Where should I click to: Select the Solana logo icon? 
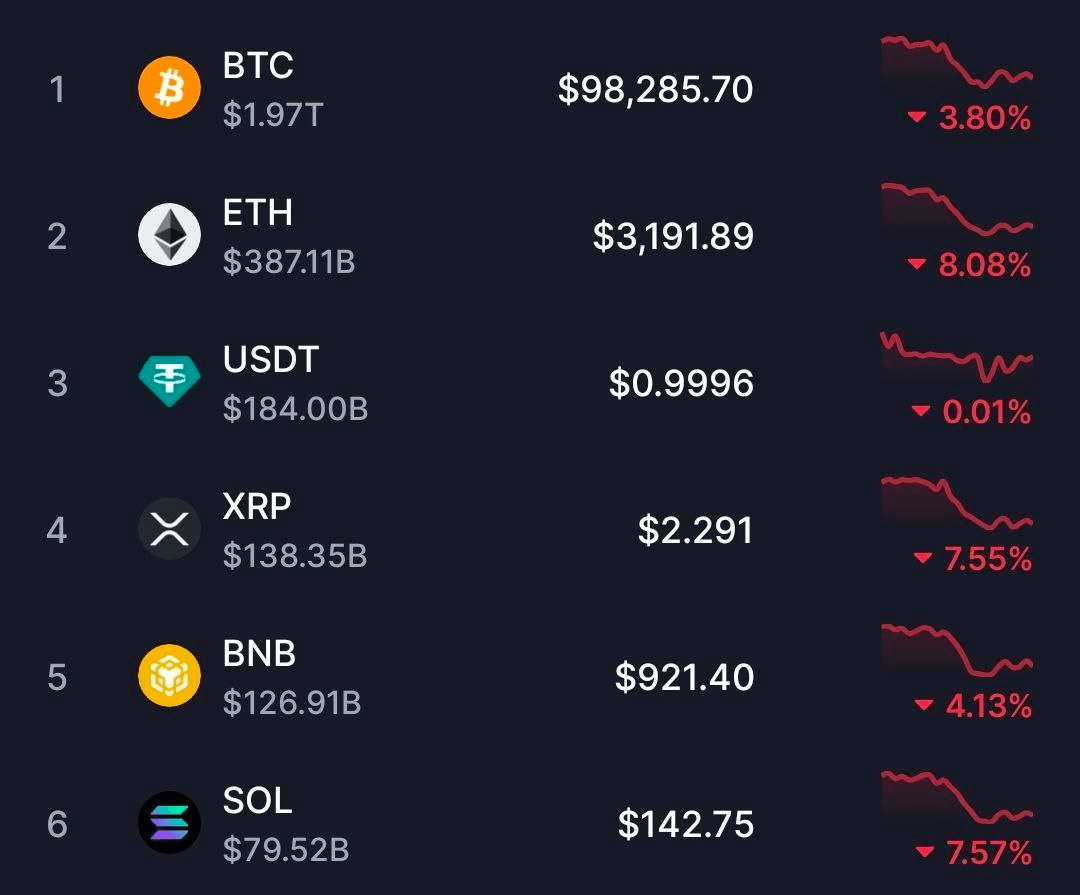168,822
